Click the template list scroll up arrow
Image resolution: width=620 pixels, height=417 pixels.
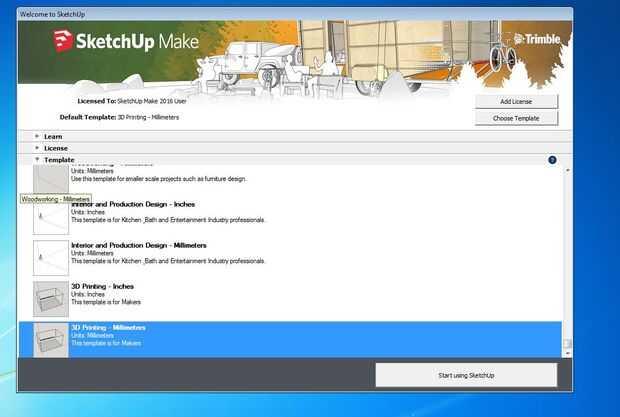point(567,170)
